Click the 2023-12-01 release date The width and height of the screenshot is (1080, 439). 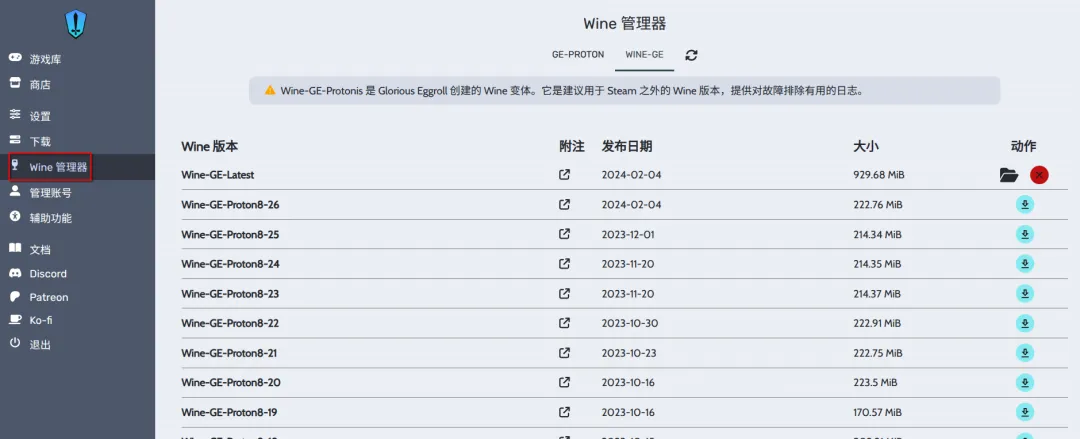click(x=628, y=234)
